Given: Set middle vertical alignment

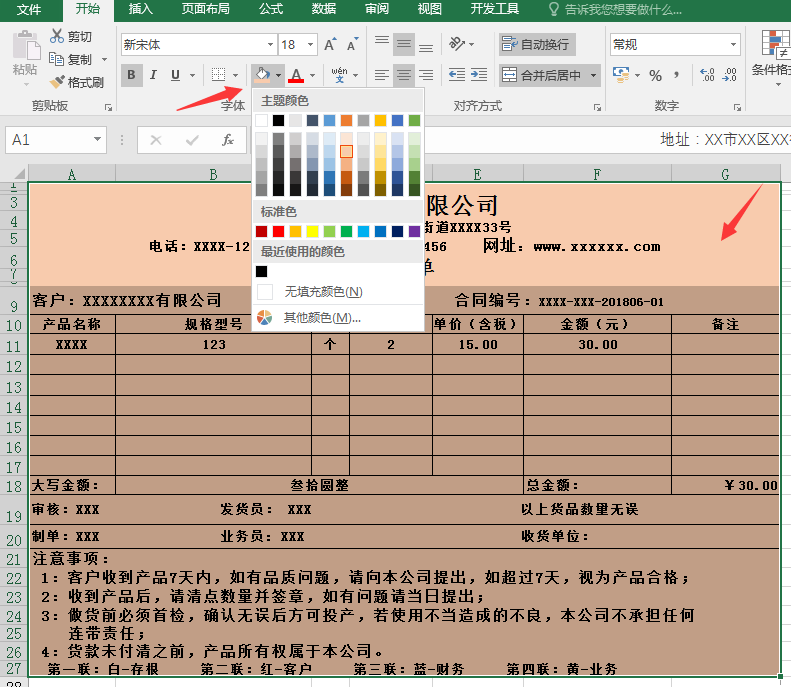Looking at the screenshot, I should pos(404,44).
